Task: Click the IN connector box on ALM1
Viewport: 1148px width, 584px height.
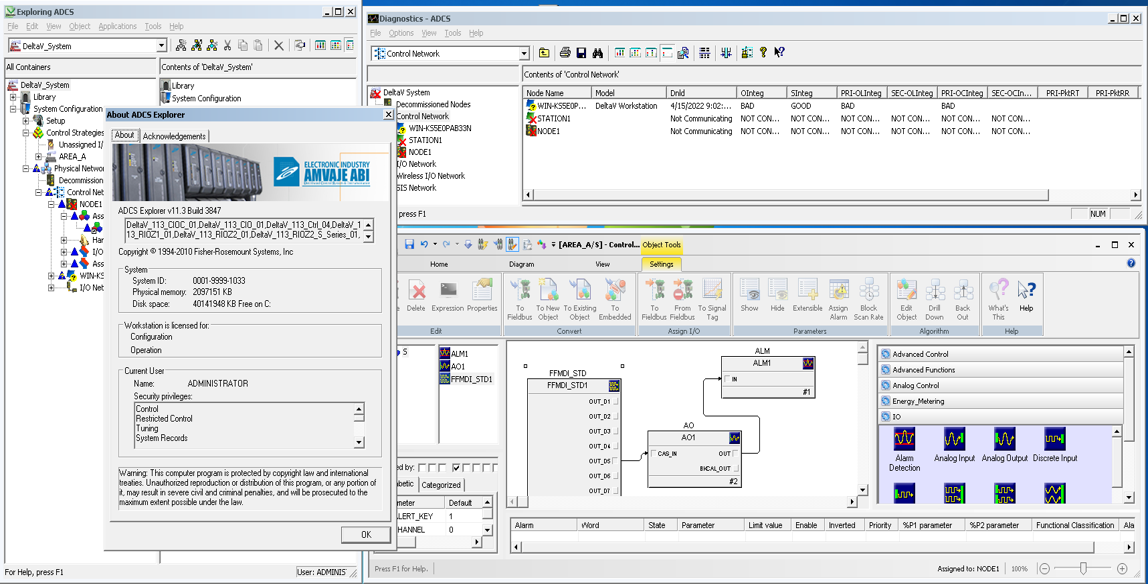Action: click(x=728, y=379)
